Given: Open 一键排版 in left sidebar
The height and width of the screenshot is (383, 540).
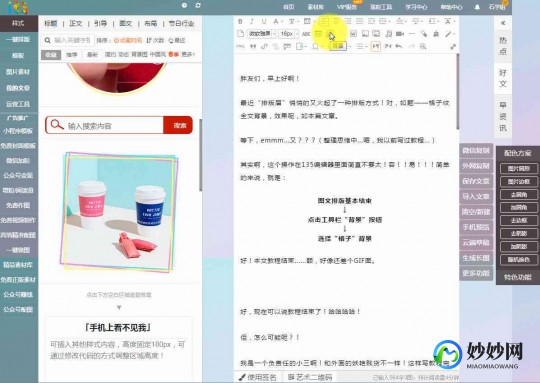Looking at the screenshot, I should 18,39.
